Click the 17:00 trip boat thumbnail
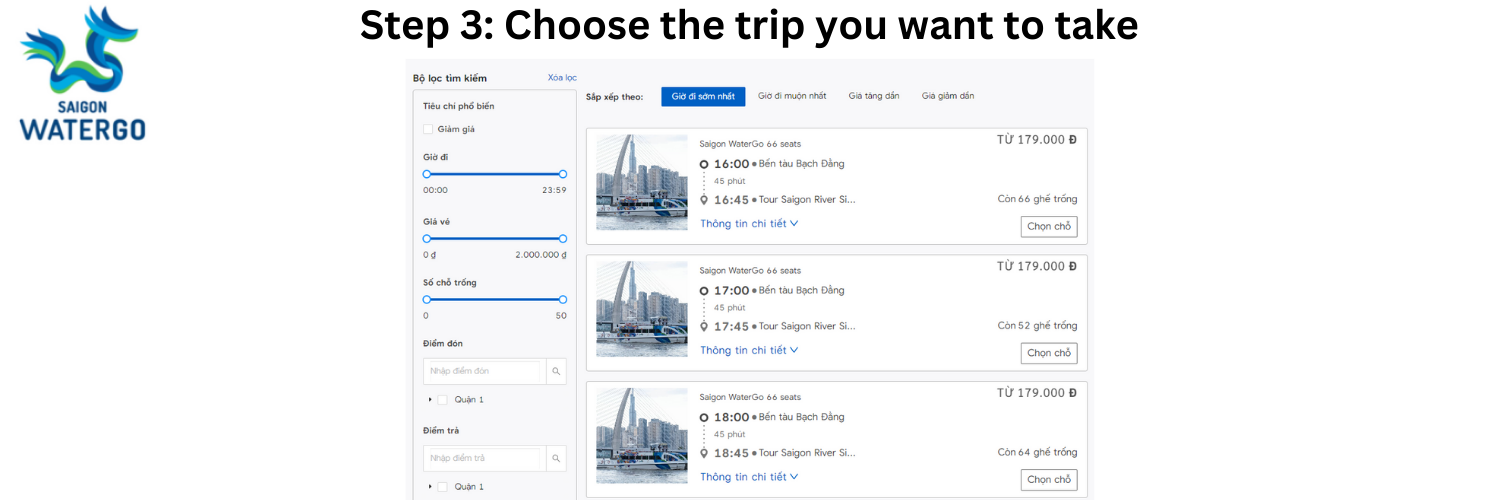Viewport: 1500px width, 500px height. 642,309
